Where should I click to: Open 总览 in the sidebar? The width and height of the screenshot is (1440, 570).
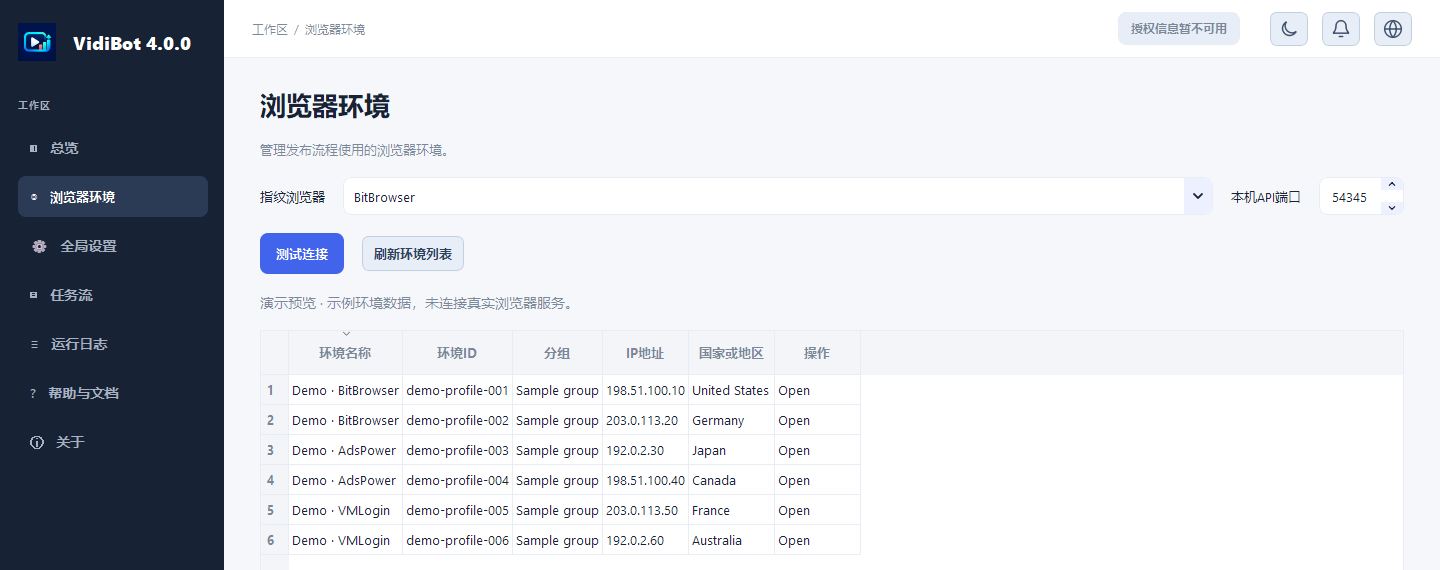click(113, 148)
